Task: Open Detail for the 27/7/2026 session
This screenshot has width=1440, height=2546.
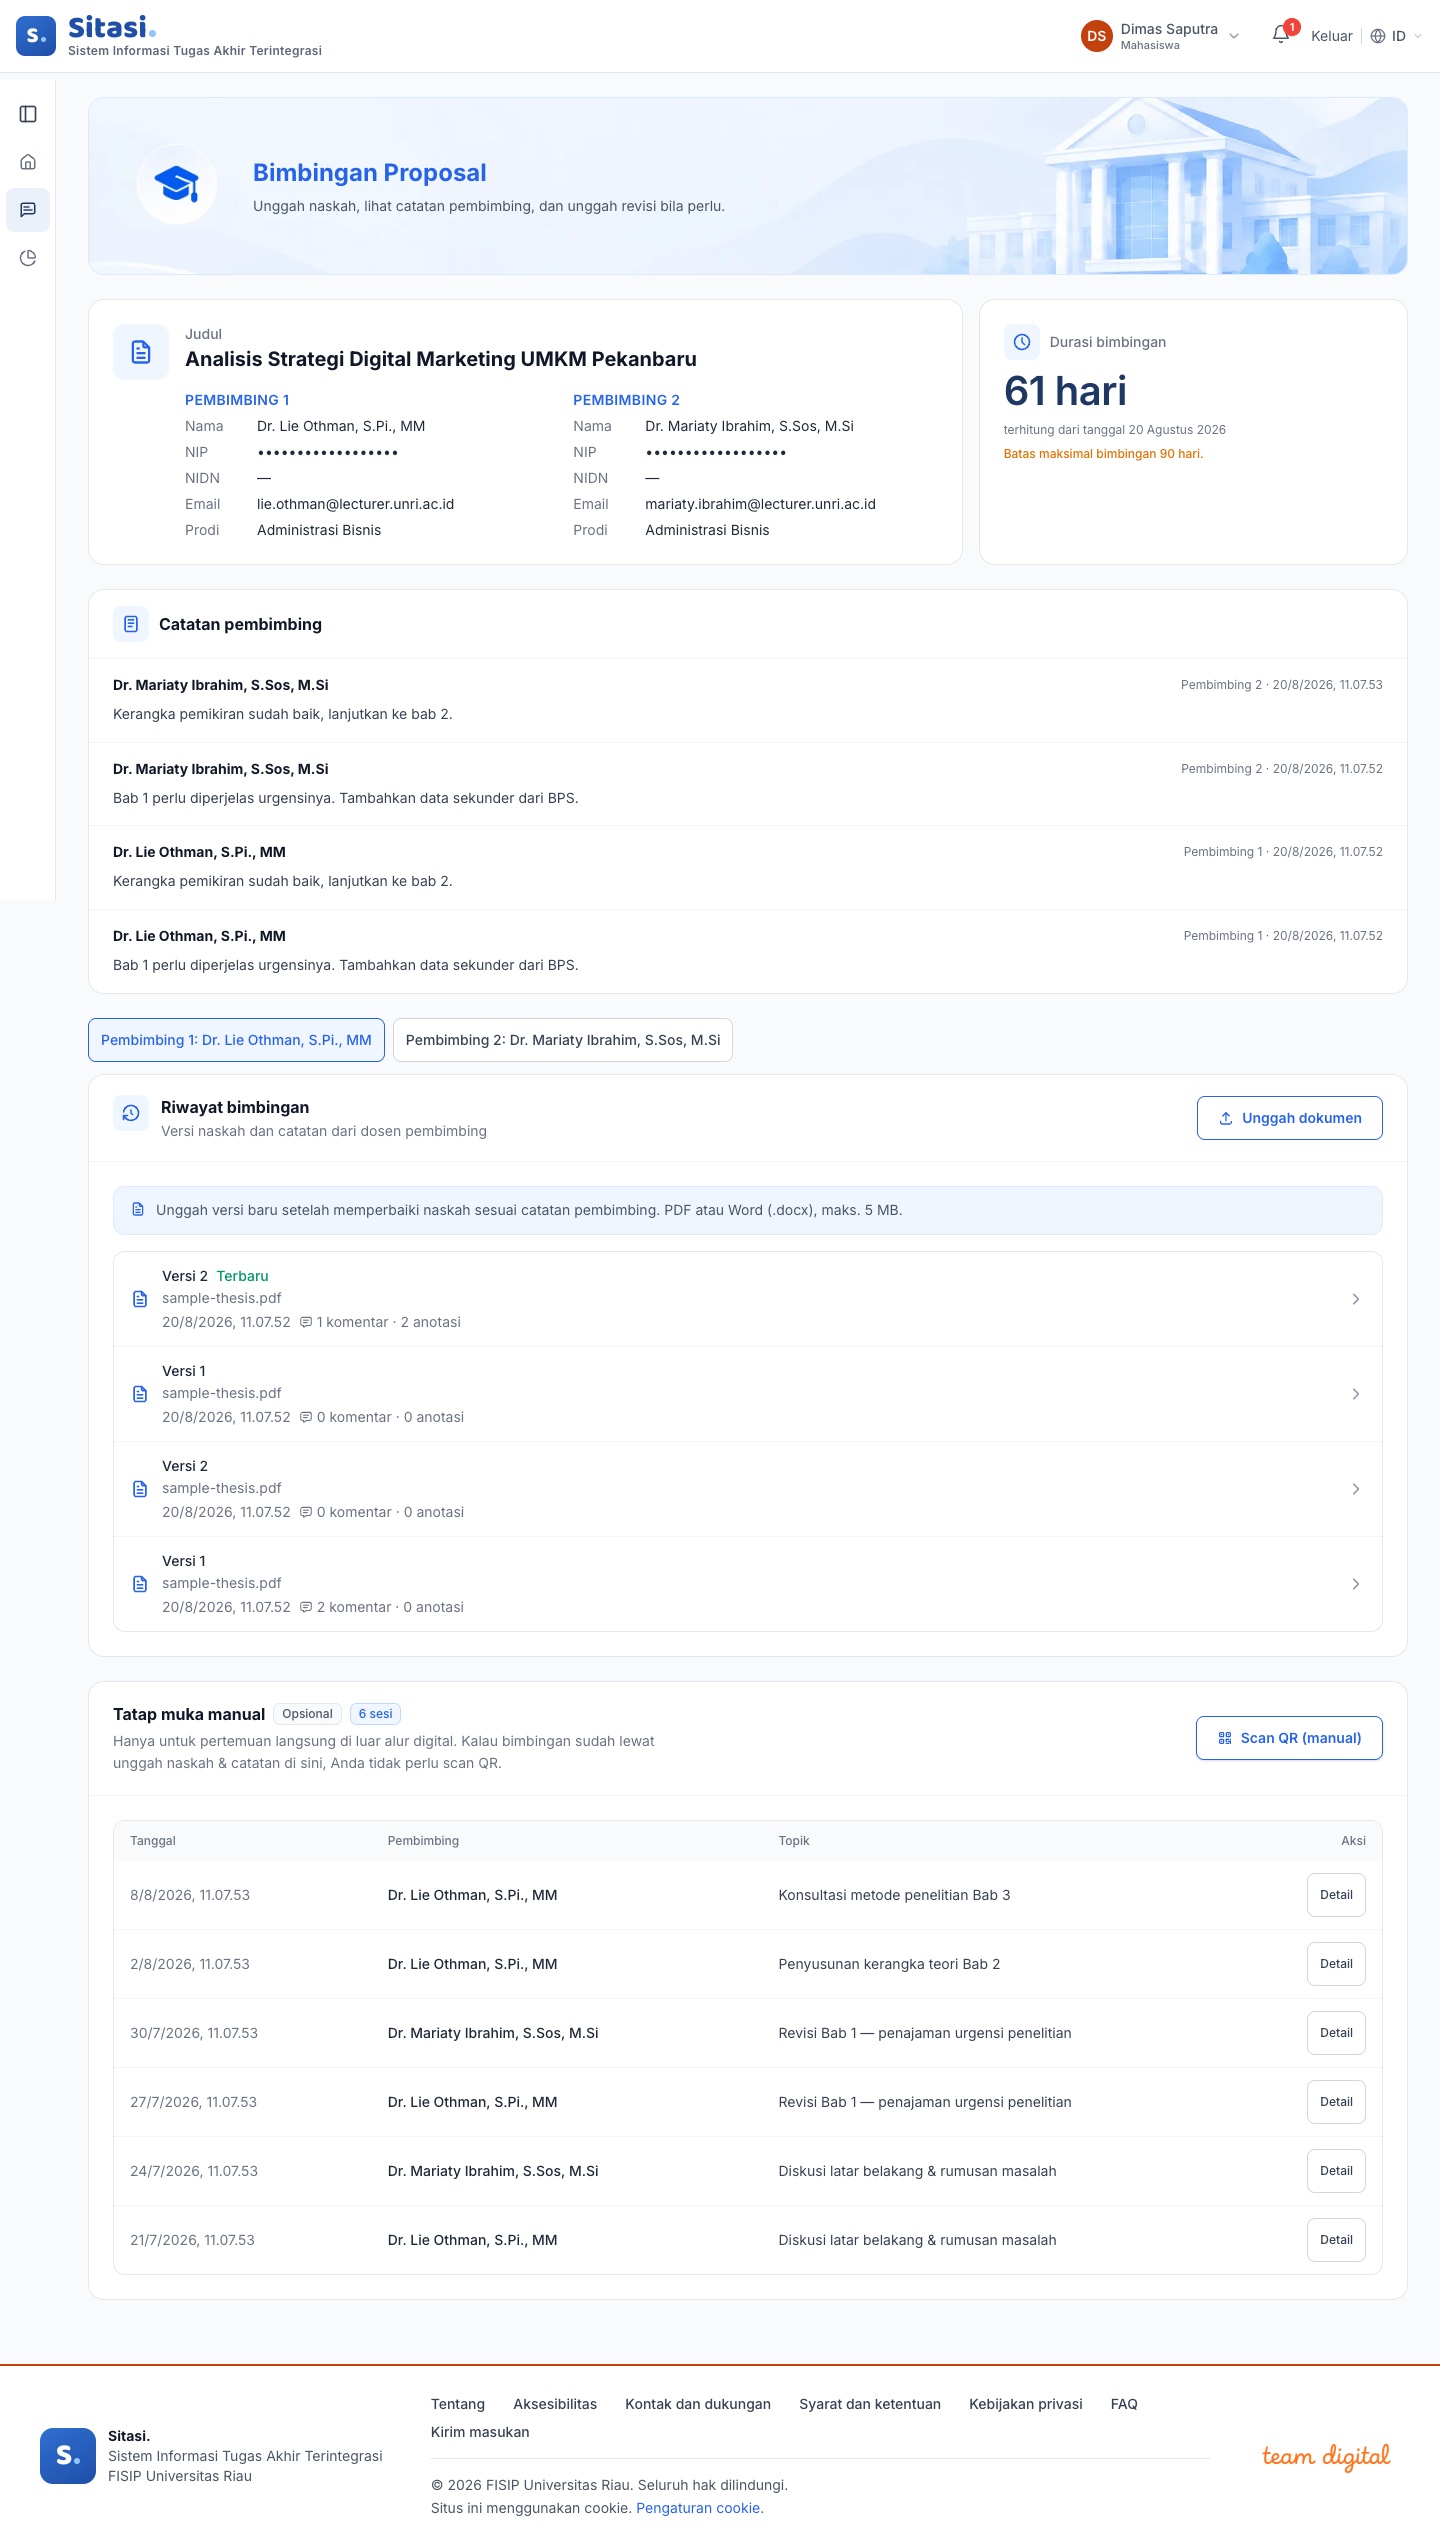Action: [1336, 2102]
